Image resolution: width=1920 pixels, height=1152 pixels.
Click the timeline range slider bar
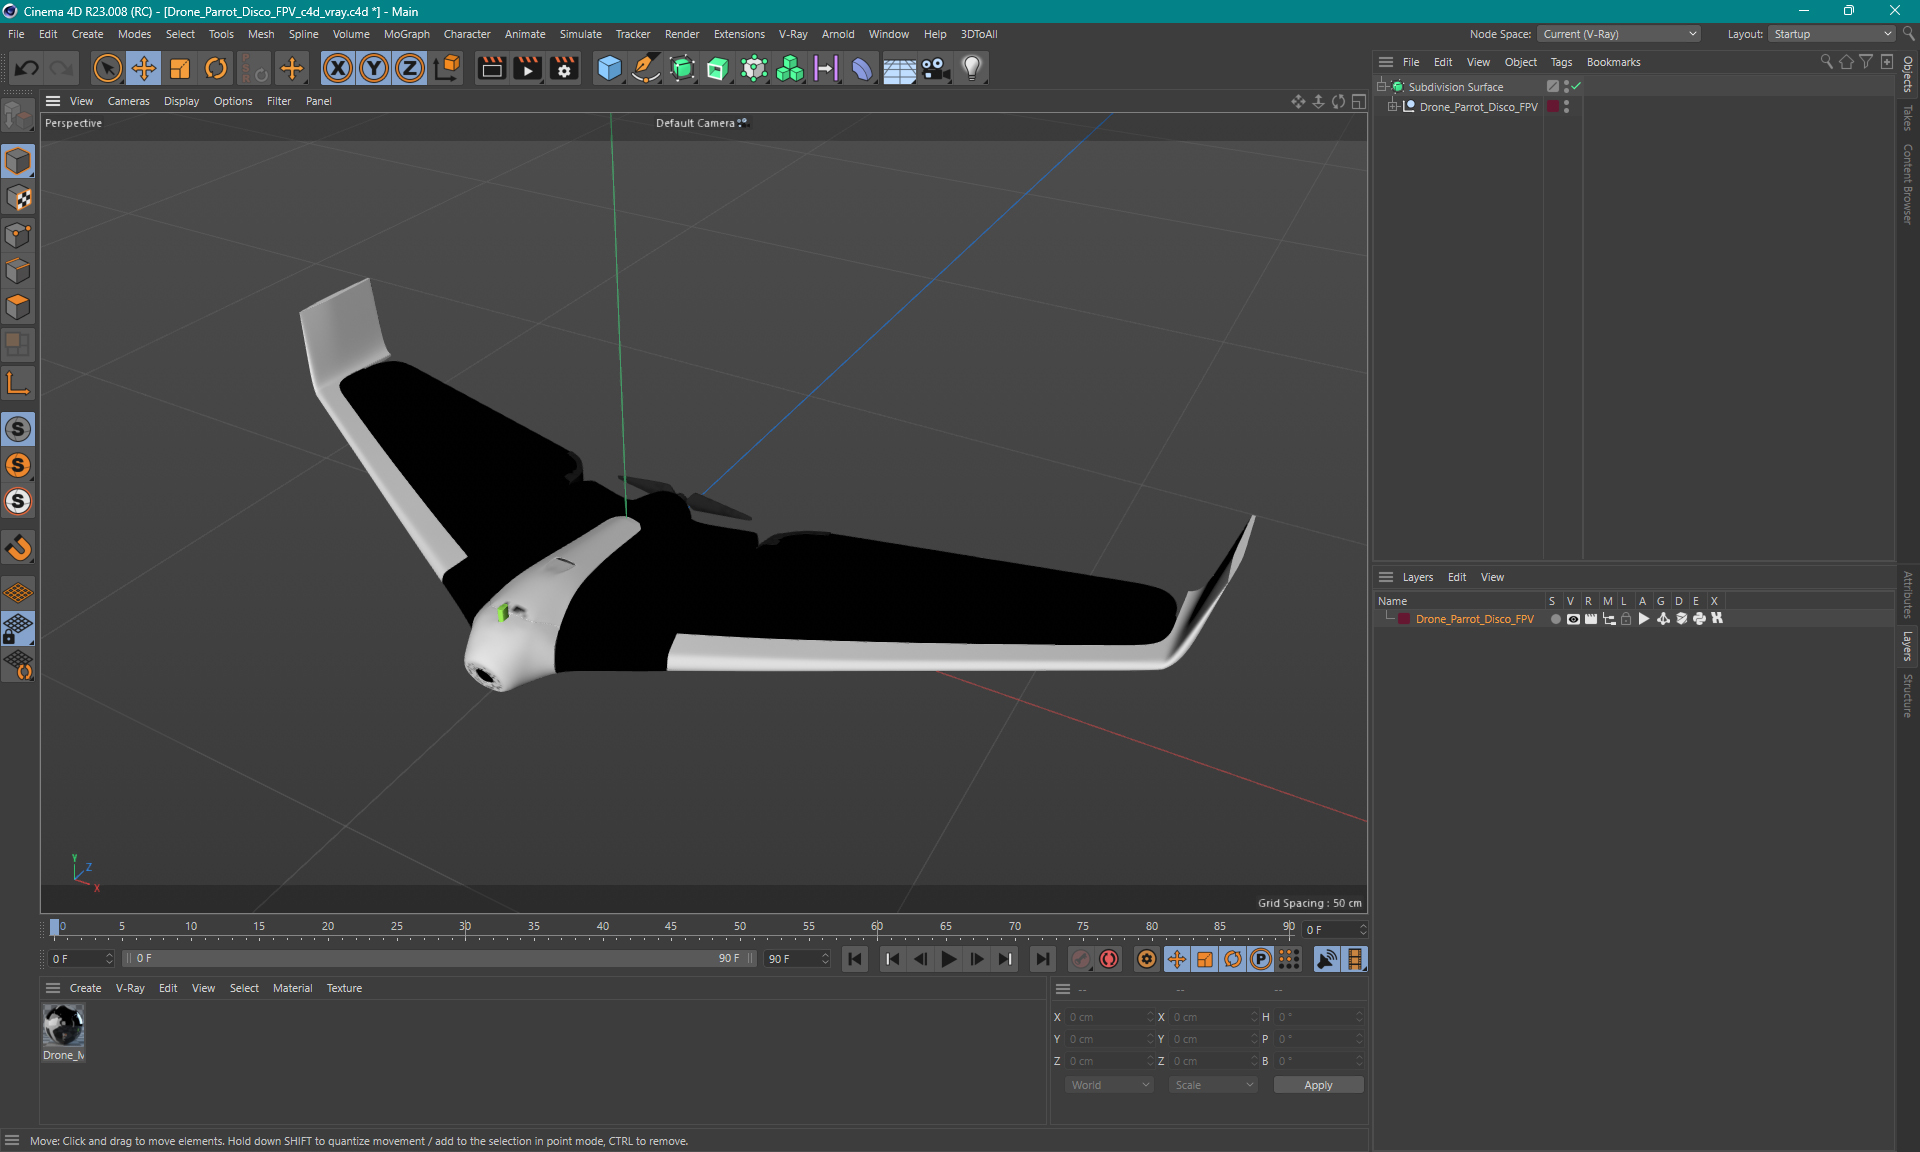[x=439, y=958]
